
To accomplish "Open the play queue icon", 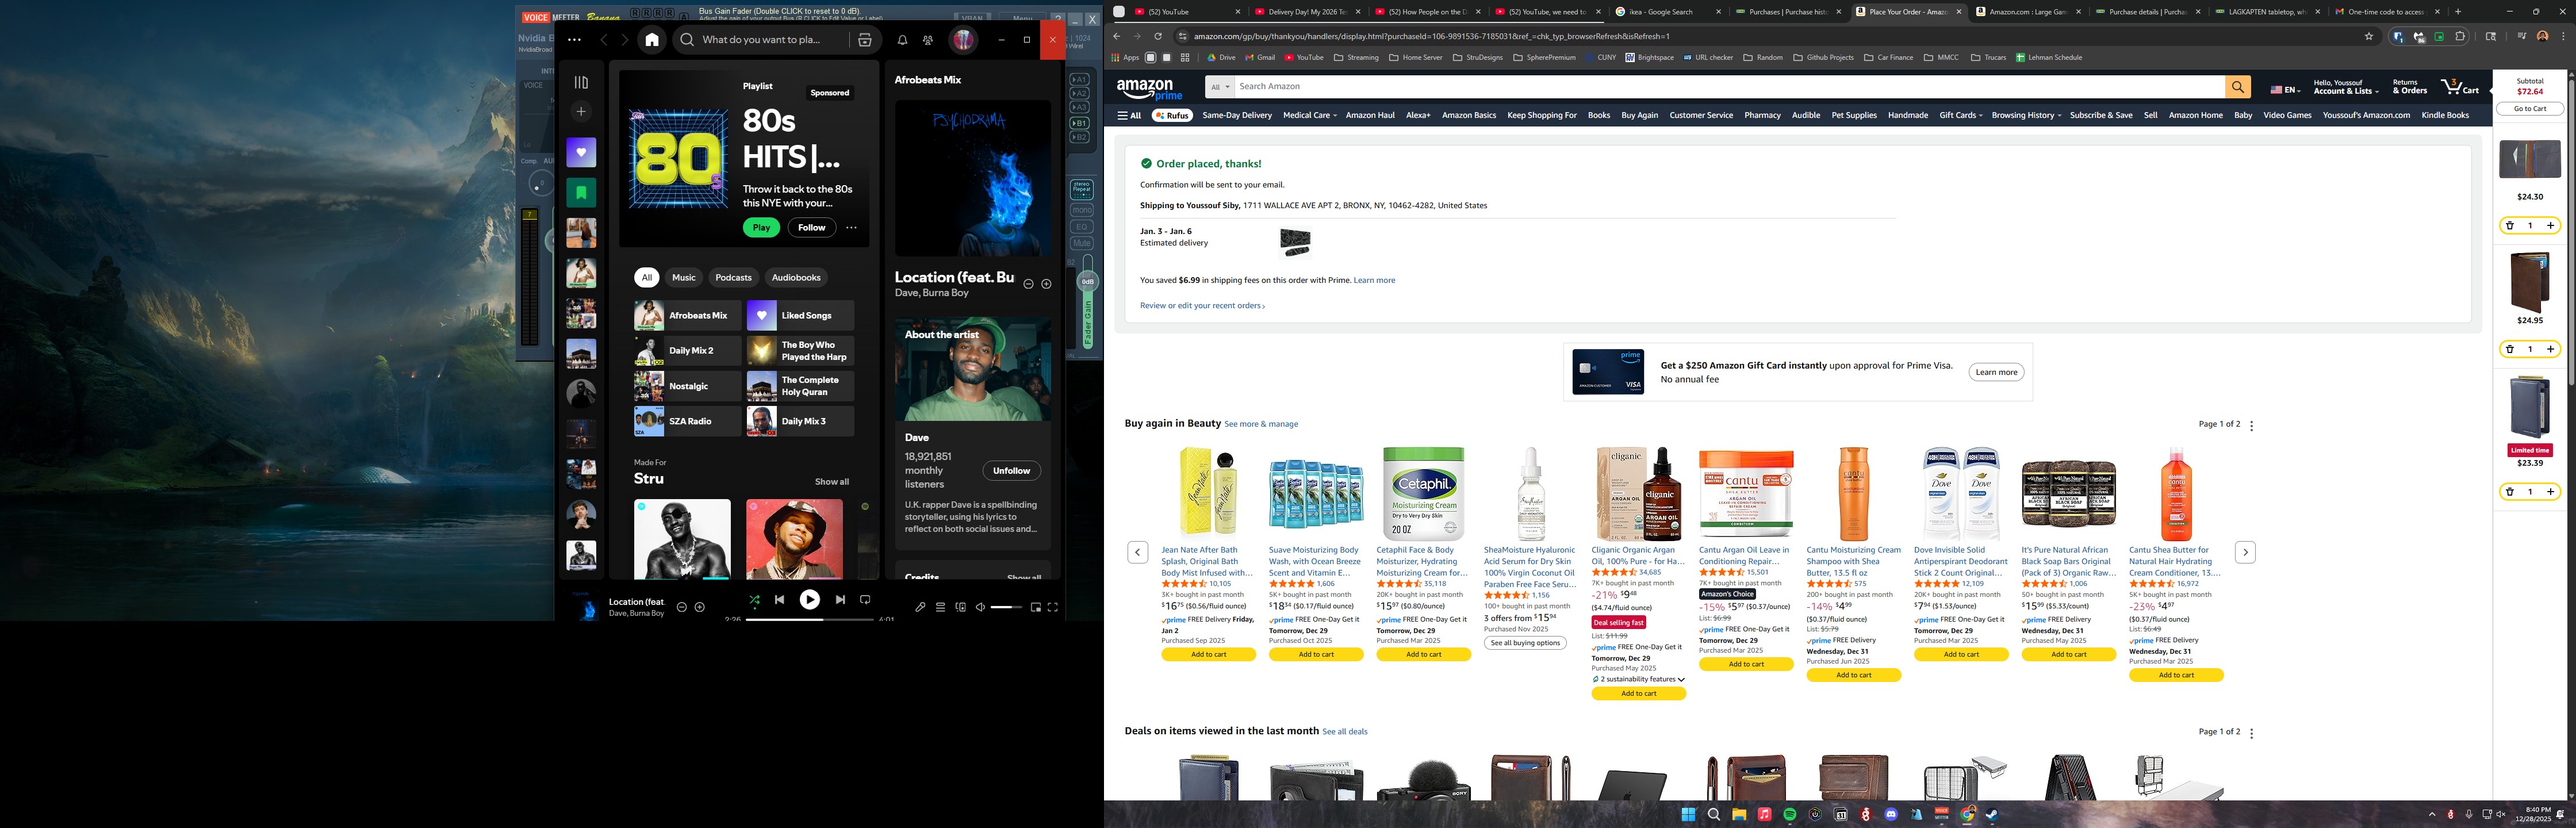I will click(940, 607).
